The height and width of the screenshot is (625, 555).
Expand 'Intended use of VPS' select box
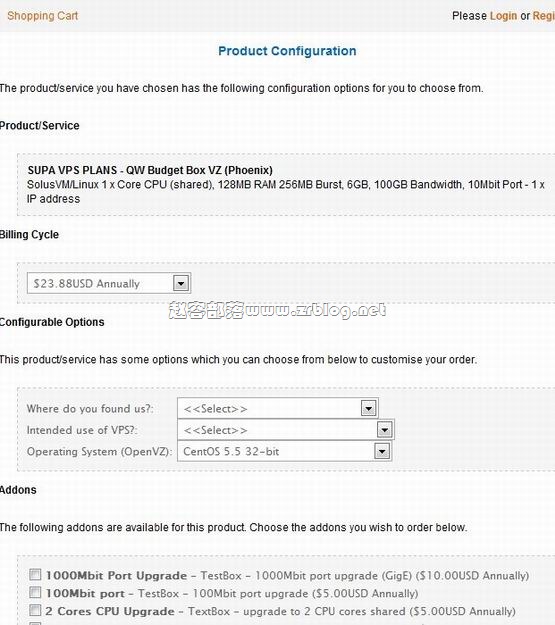[x=285, y=430]
